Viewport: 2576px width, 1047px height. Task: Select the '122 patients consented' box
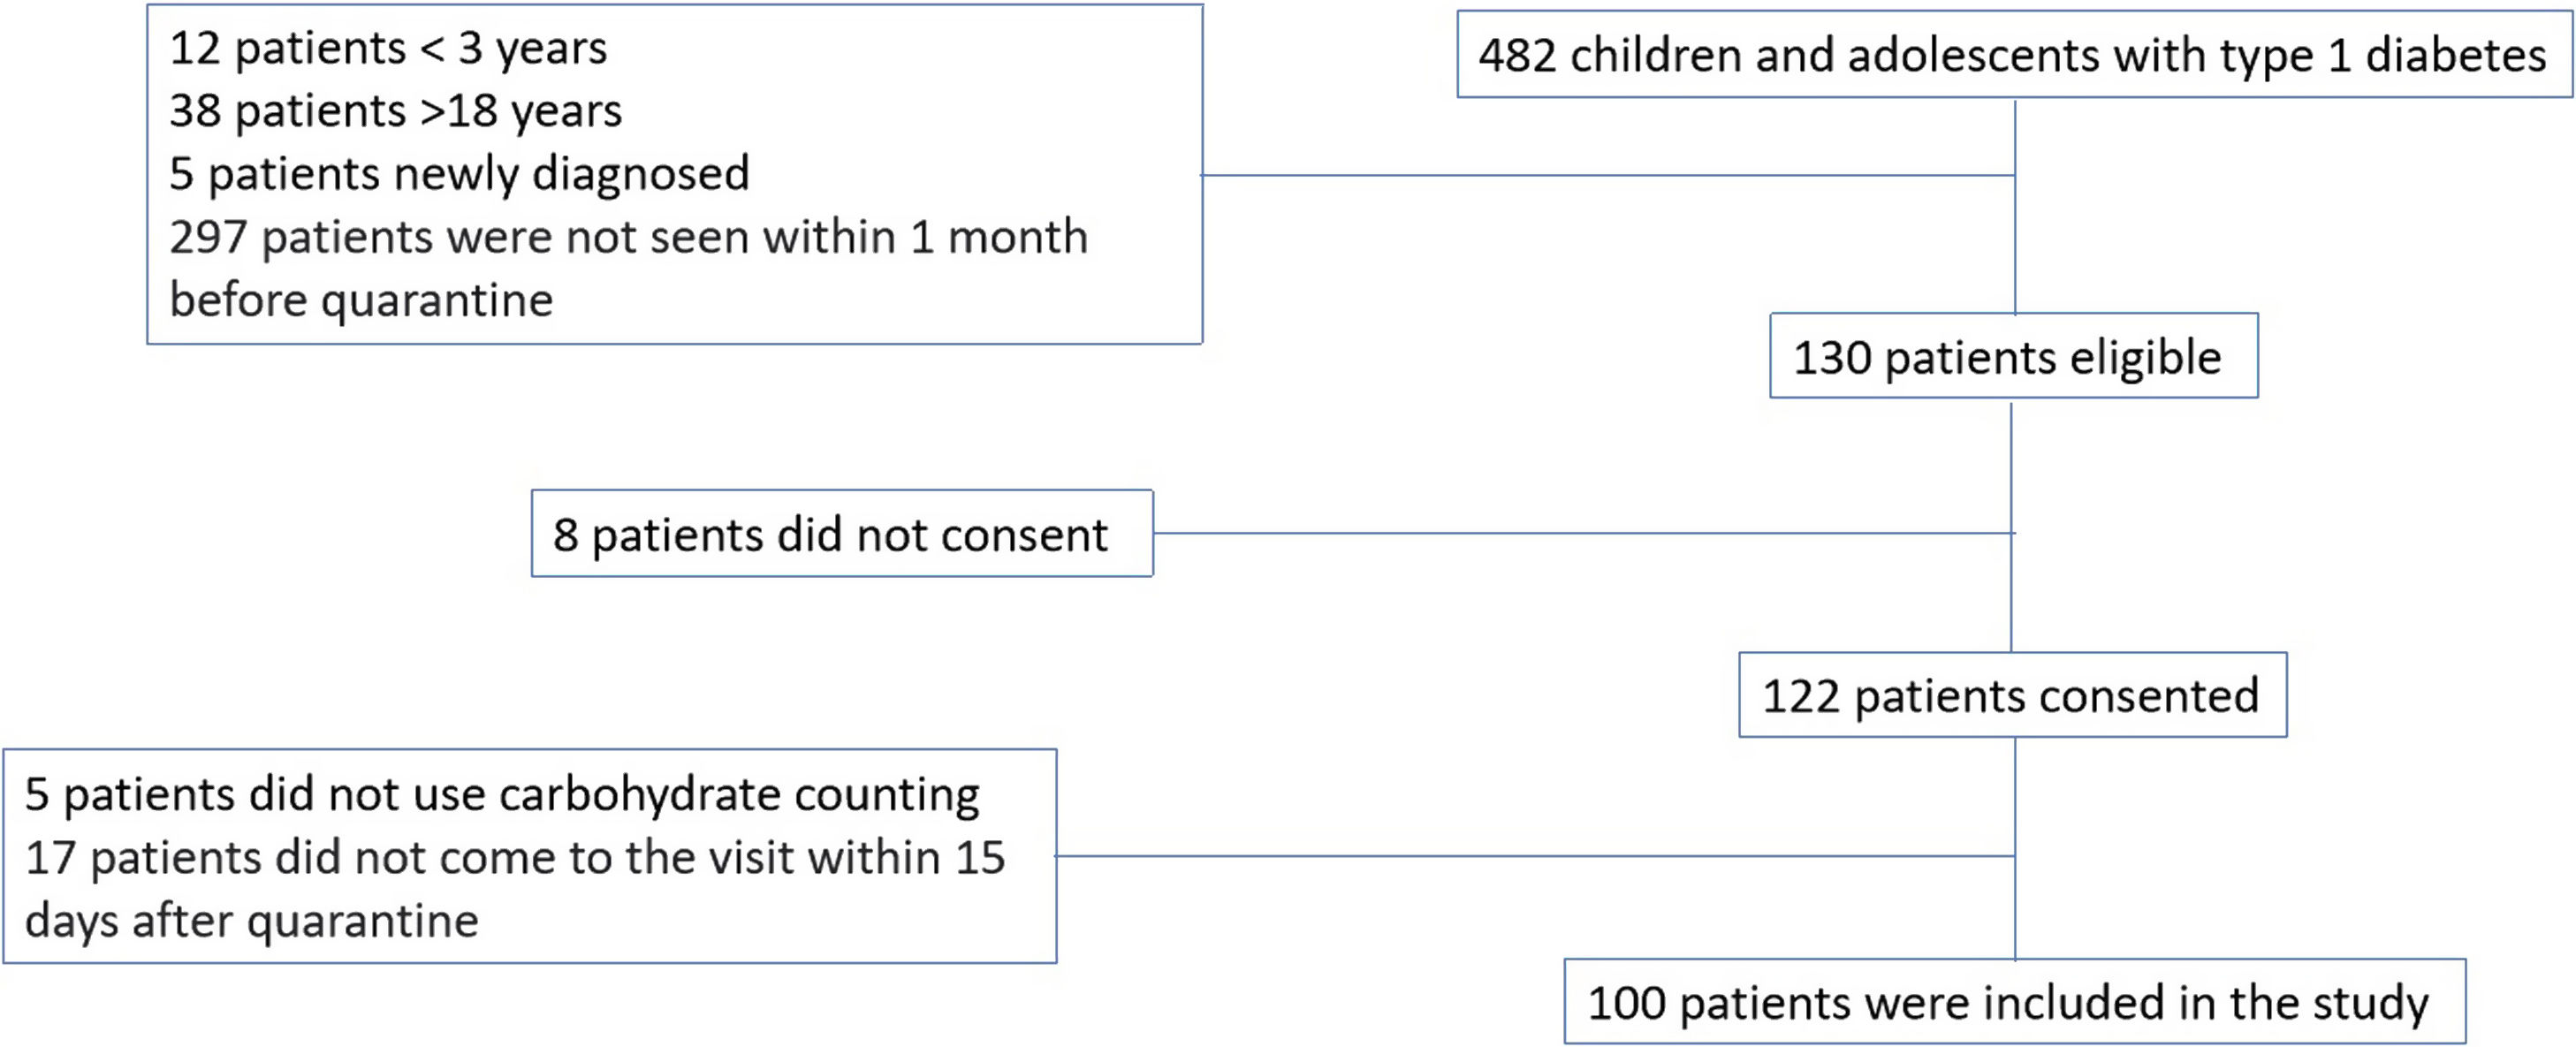click(x=2011, y=696)
